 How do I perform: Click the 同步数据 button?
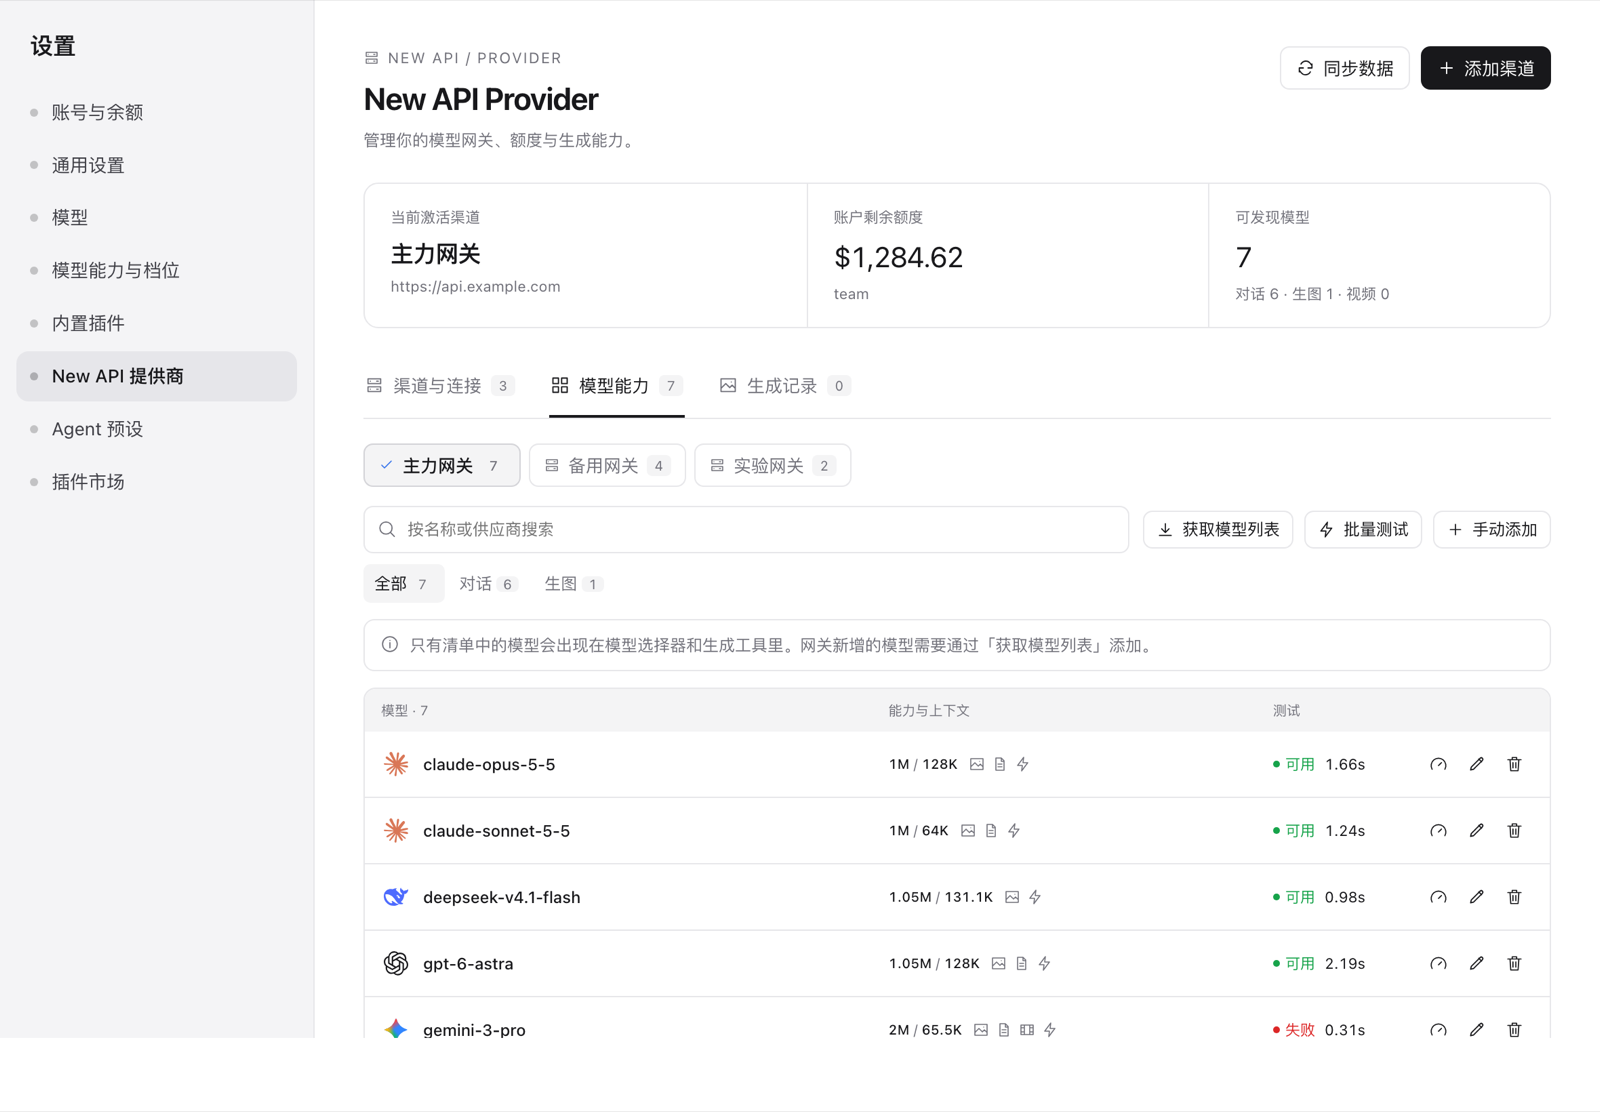1345,68
